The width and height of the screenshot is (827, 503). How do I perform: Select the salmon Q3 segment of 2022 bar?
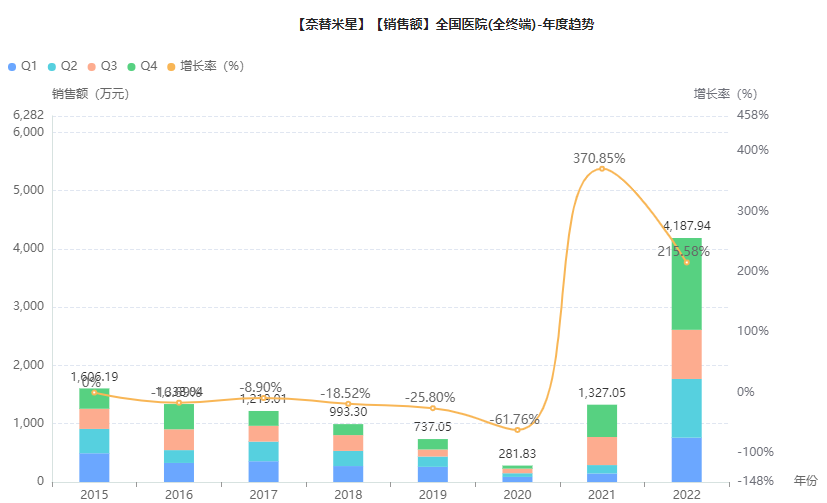tap(686, 354)
